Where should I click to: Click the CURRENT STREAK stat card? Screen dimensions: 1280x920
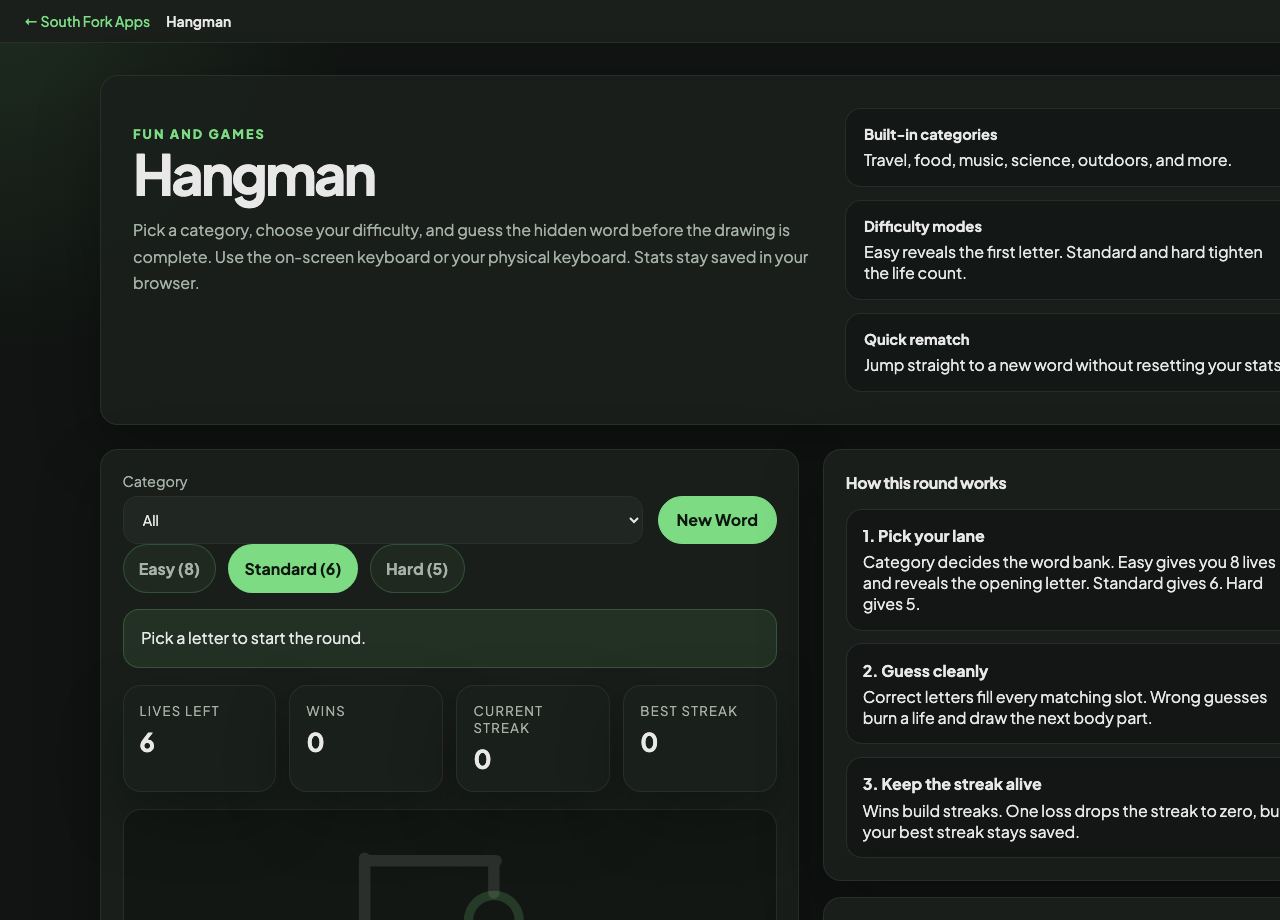(x=533, y=738)
